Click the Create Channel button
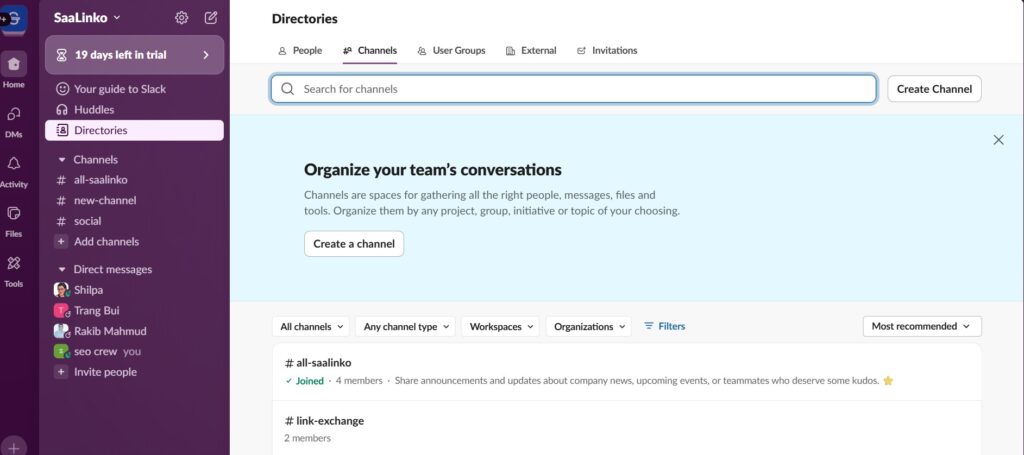The width and height of the screenshot is (1024, 455). coord(934,89)
